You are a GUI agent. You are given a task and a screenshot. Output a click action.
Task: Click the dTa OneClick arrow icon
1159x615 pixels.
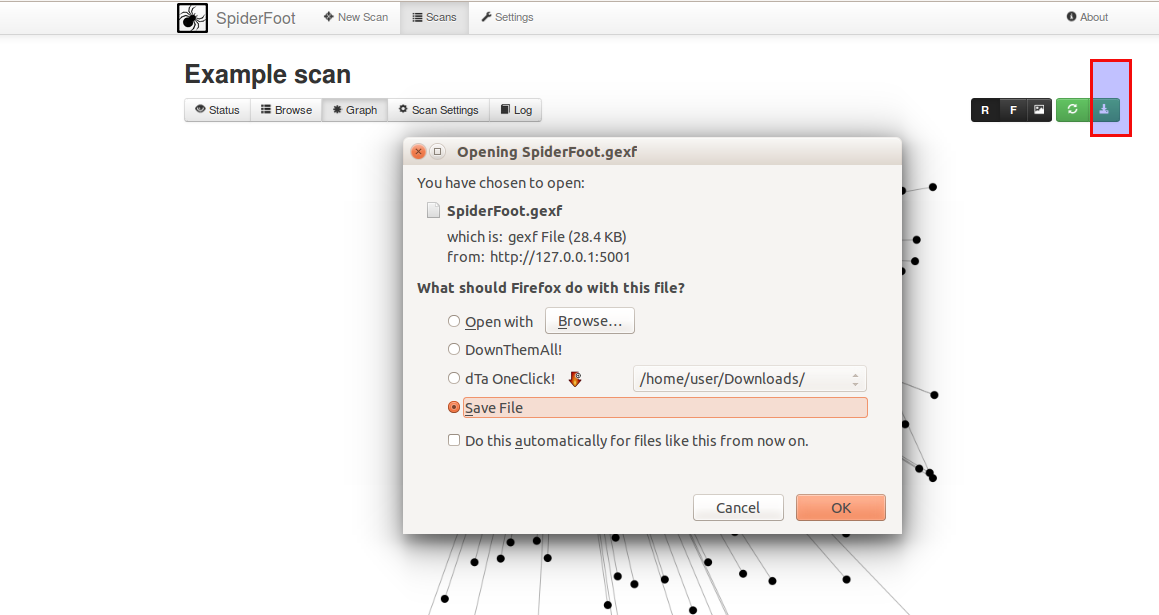pyautogui.click(x=575, y=379)
